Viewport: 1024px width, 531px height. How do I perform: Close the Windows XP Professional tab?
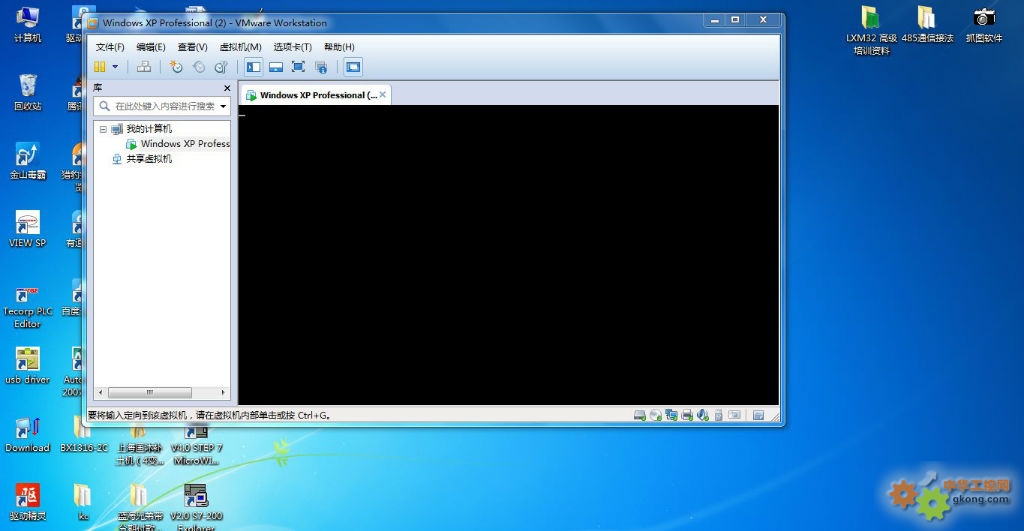tap(383, 95)
